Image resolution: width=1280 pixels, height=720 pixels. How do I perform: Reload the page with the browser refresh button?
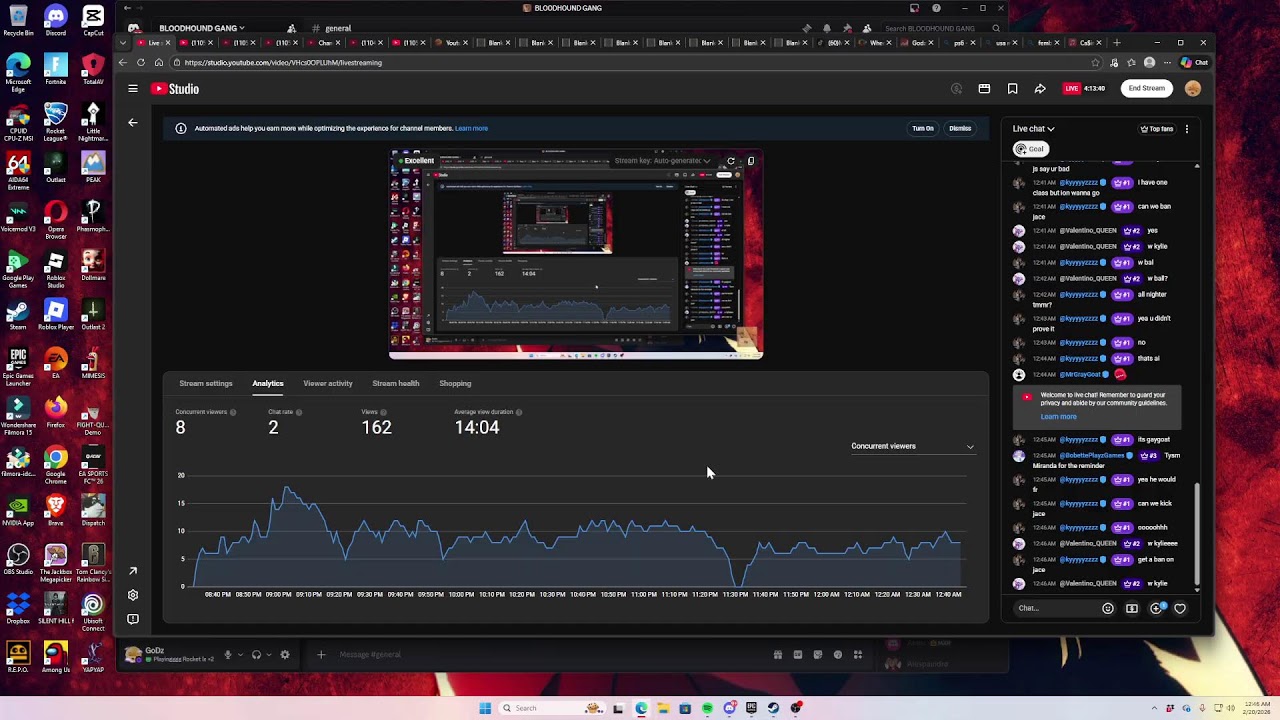[141, 63]
